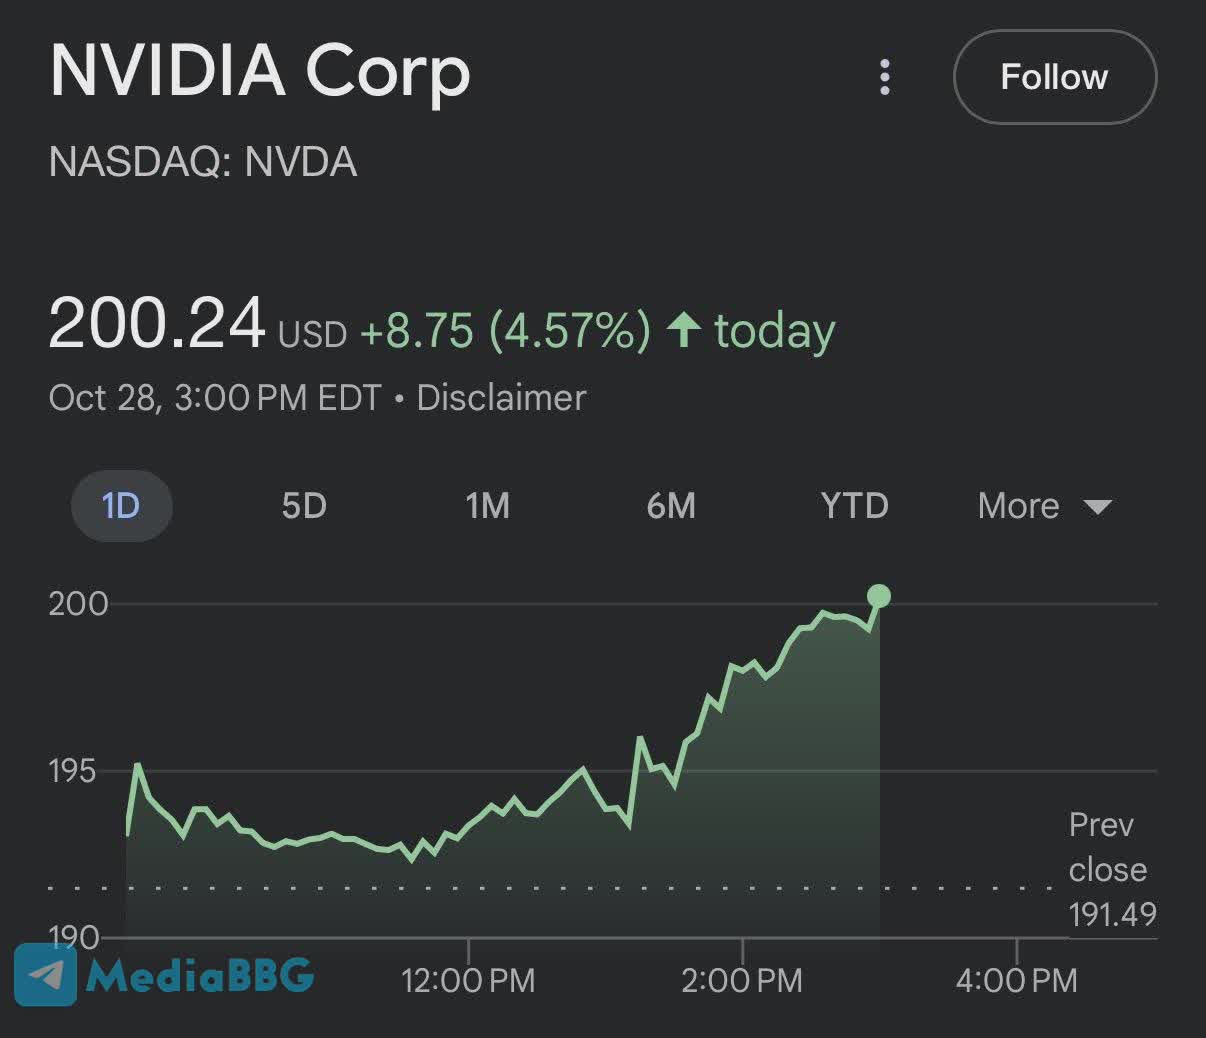The height and width of the screenshot is (1038, 1206).
Task: Click the green current-price dot on chart
Action: pyautogui.click(x=878, y=597)
